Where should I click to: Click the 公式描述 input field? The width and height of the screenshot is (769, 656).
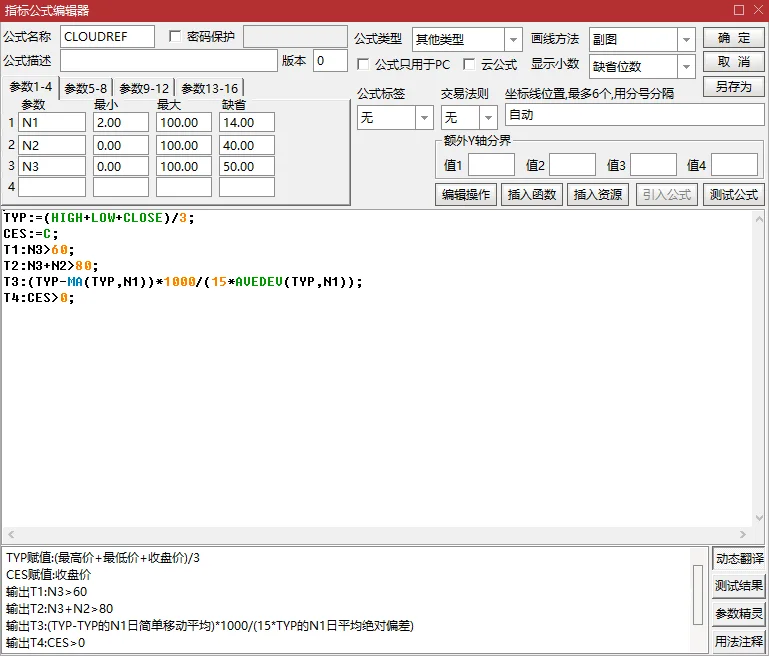click(169, 61)
